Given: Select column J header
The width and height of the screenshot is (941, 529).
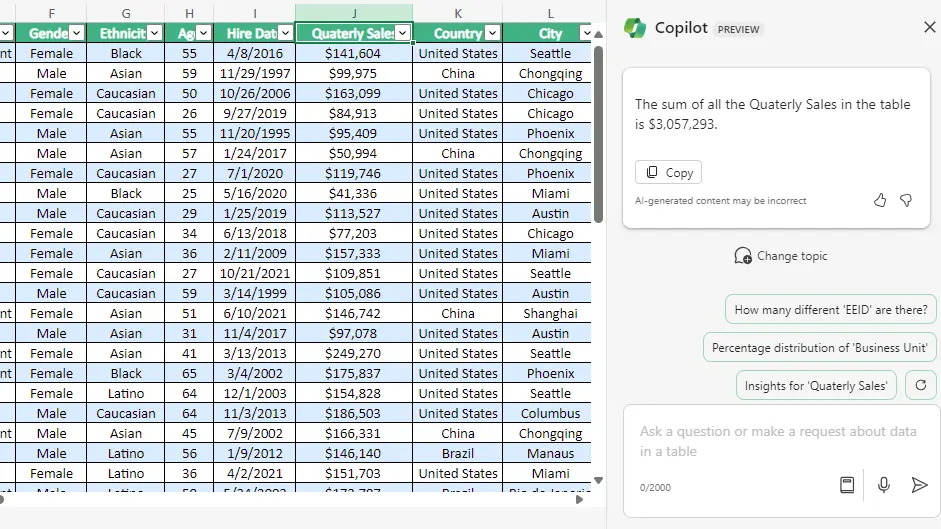Looking at the screenshot, I should 354,13.
